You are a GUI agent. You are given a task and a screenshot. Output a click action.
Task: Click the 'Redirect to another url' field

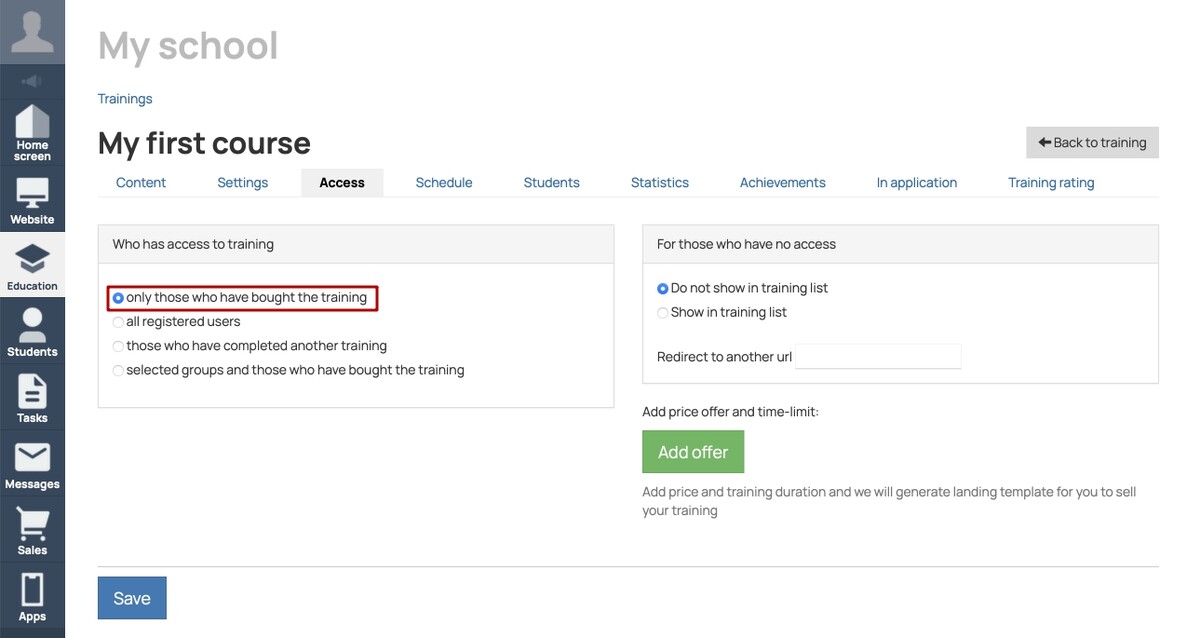coord(878,356)
